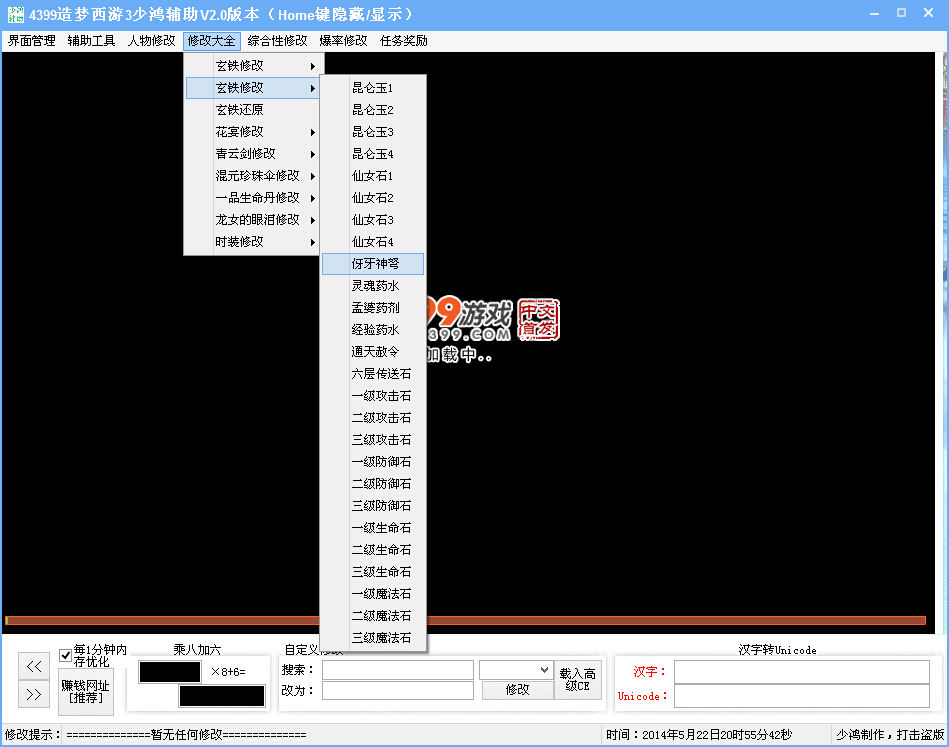The width and height of the screenshot is (949, 747).
Task: Choose 仙女石4 from submenu
Action: [x=373, y=242]
